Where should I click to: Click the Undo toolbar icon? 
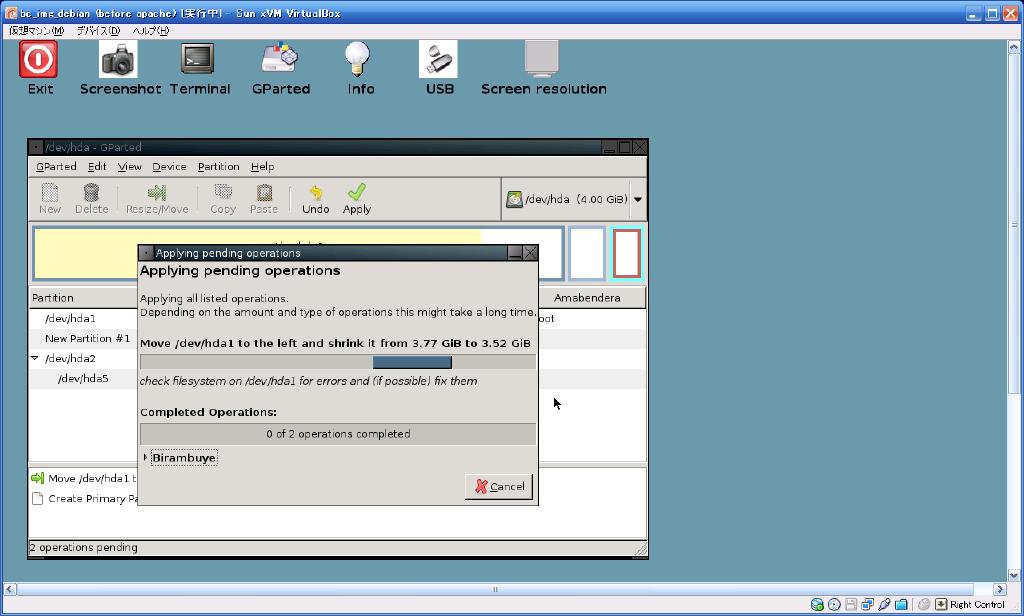coord(315,199)
